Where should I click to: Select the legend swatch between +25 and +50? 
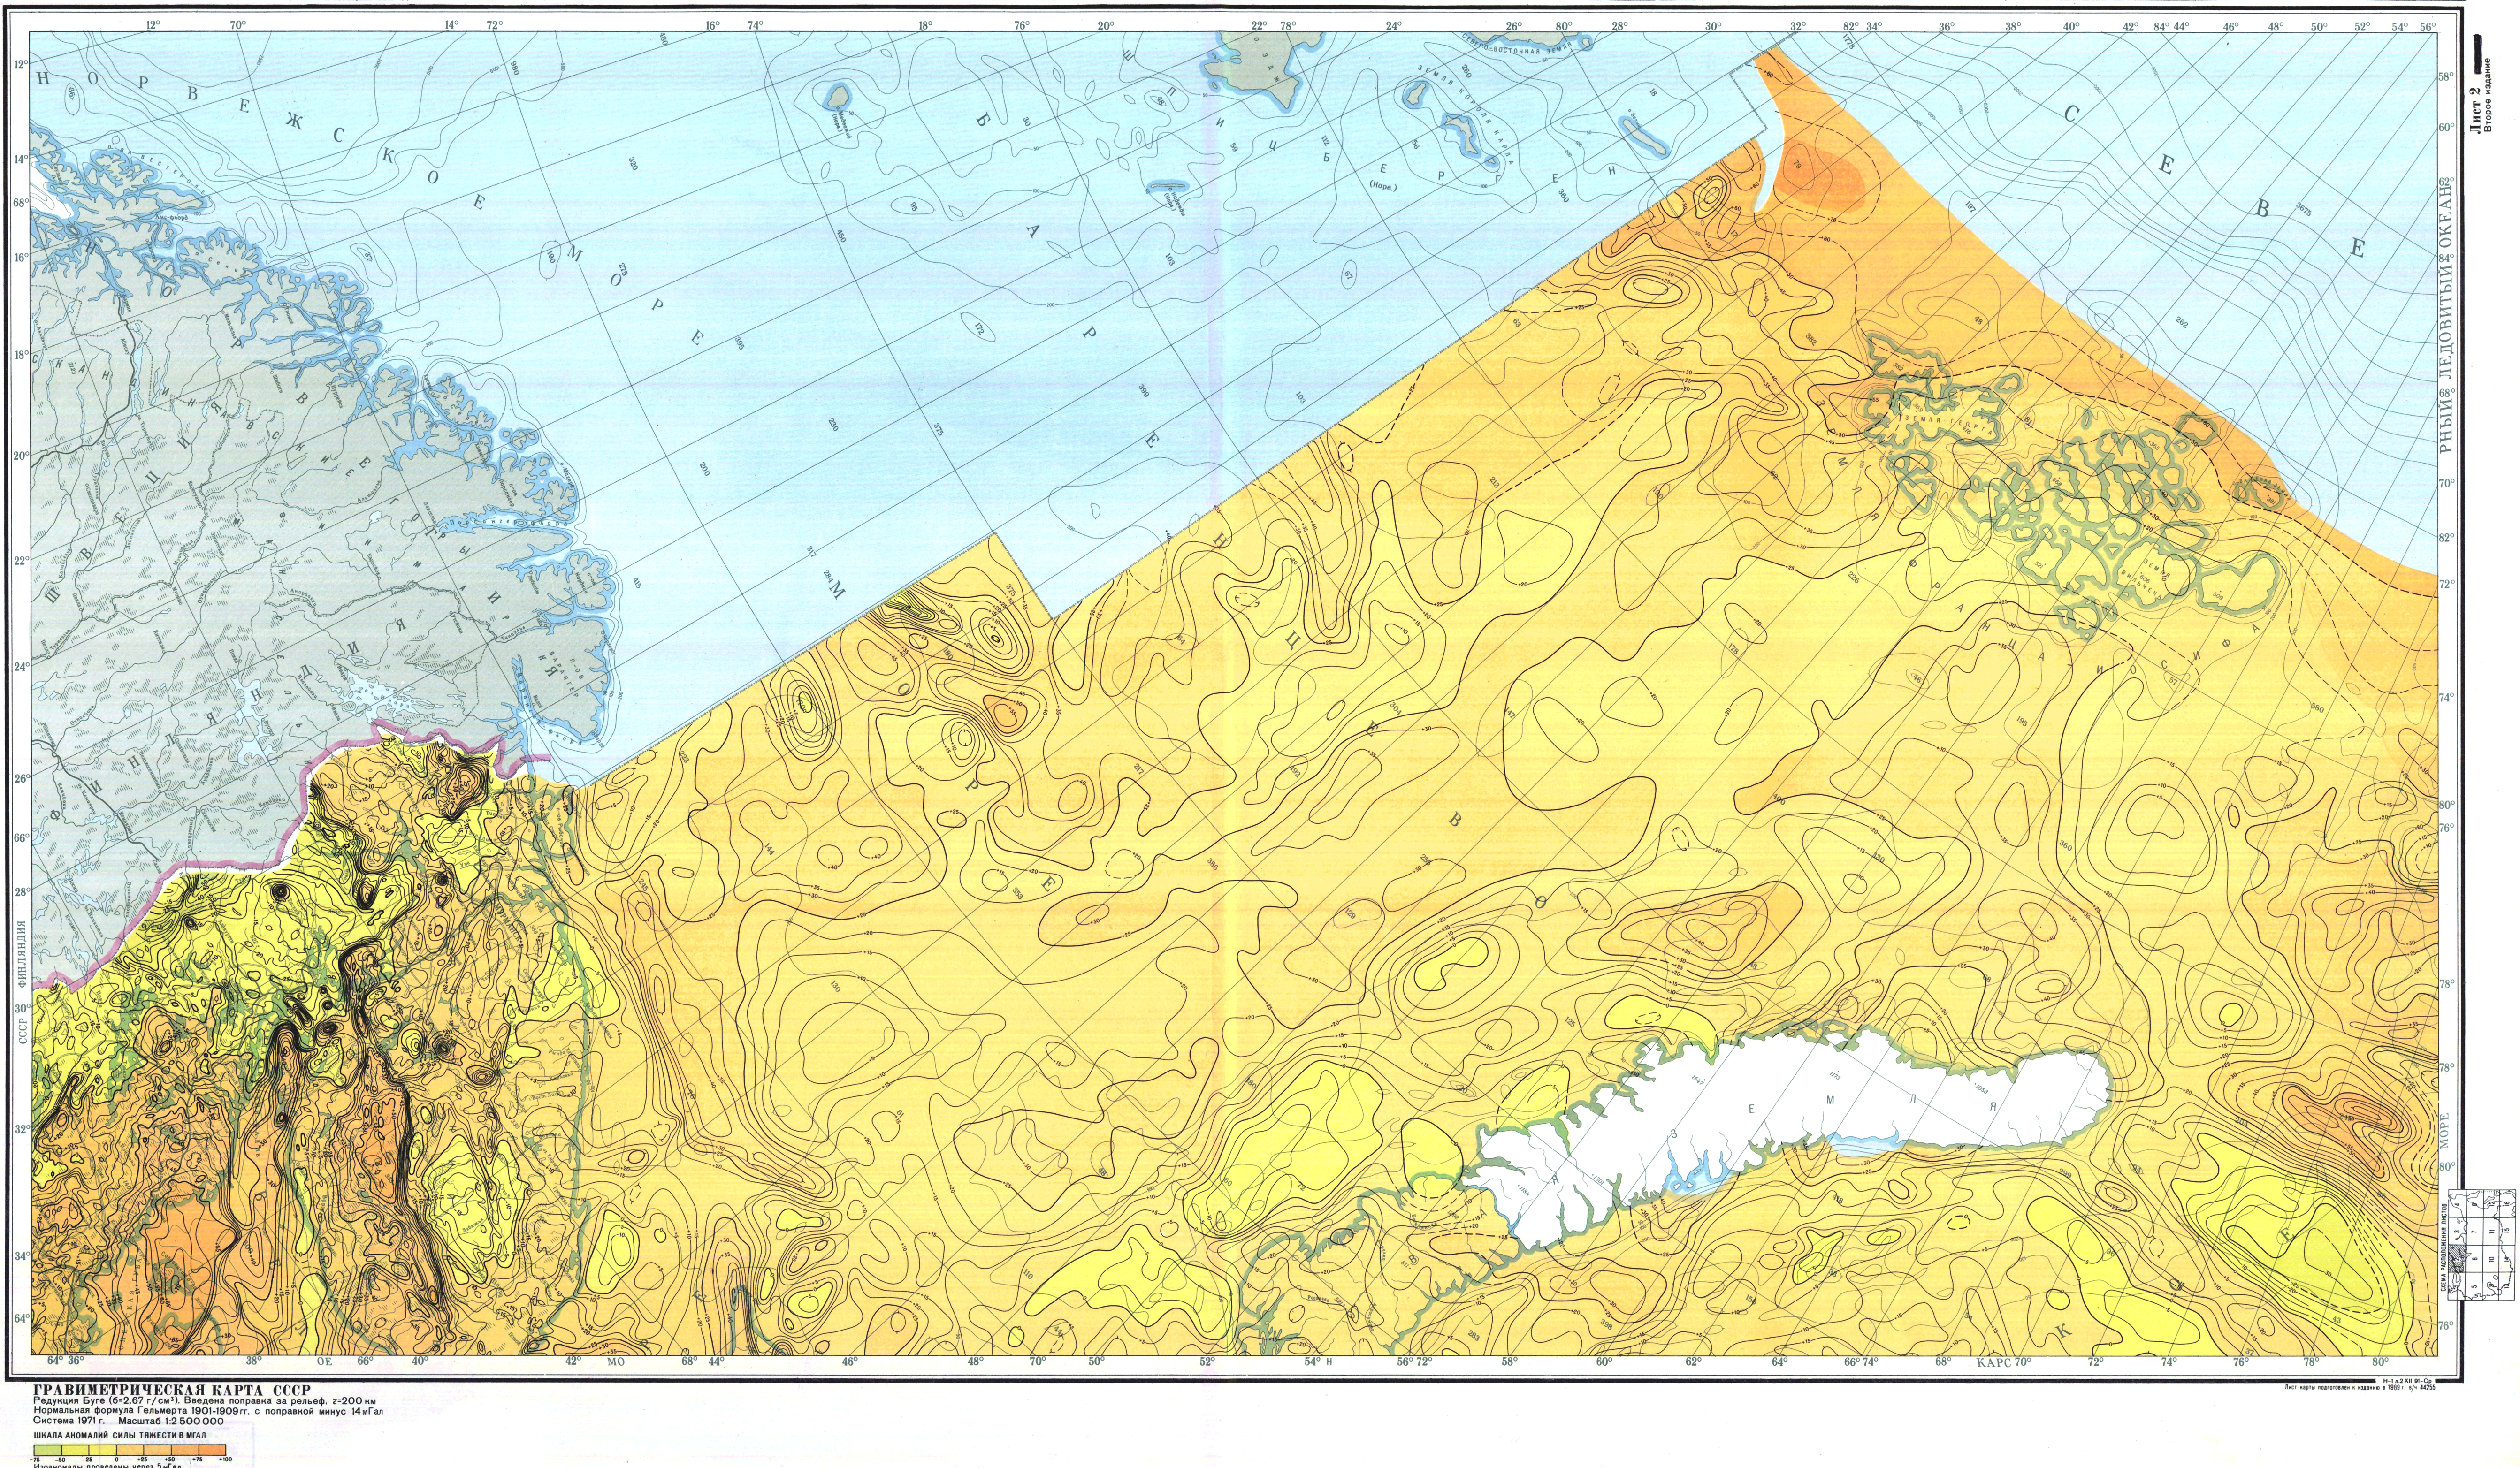(x=158, y=1450)
